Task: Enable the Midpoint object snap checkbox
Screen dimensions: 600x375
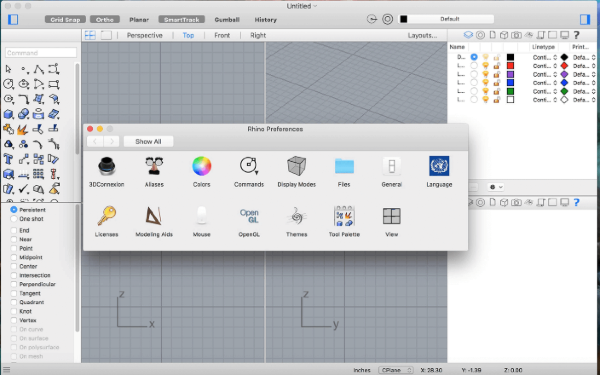Action: [14, 258]
